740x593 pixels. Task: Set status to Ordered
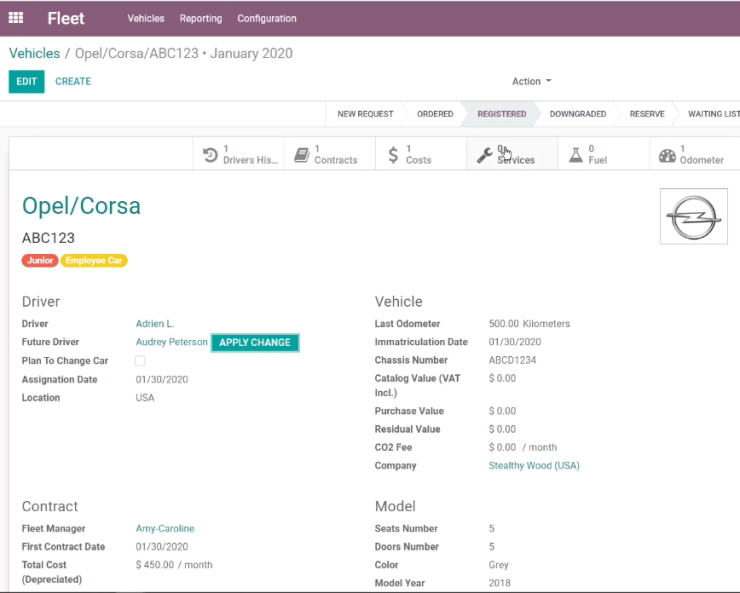435,114
